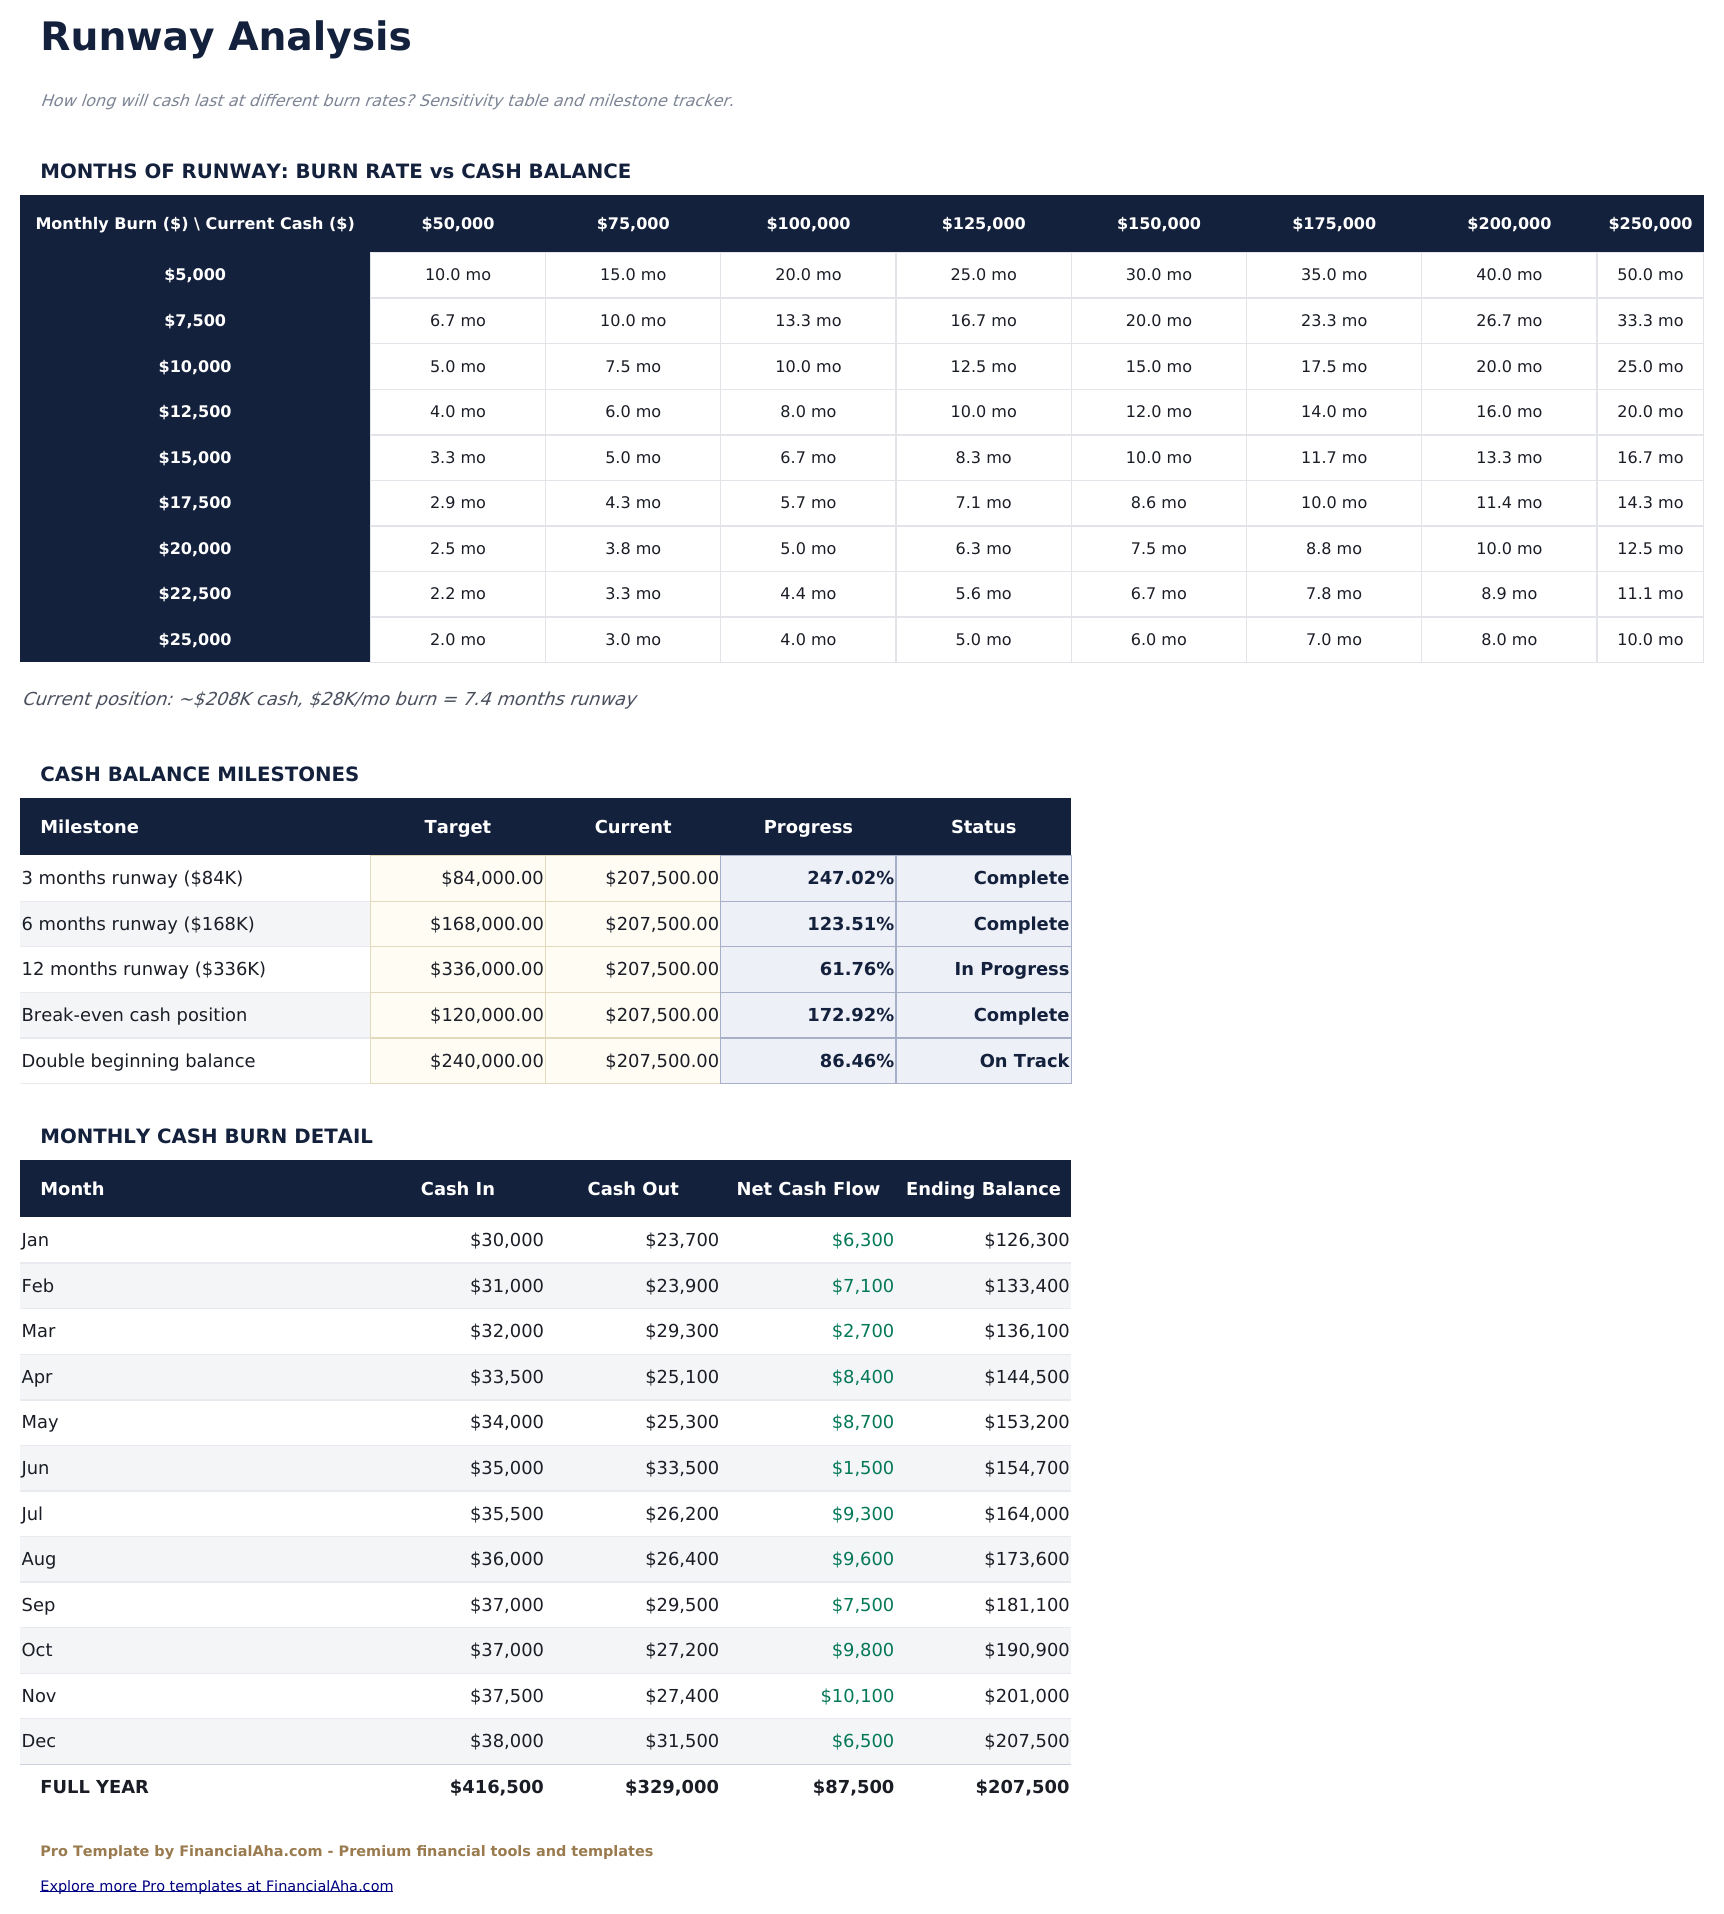Select the 10.0 mo cell under $50,000
The height and width of the screenshot is (1914, 1724).
(x=457, y=274)
